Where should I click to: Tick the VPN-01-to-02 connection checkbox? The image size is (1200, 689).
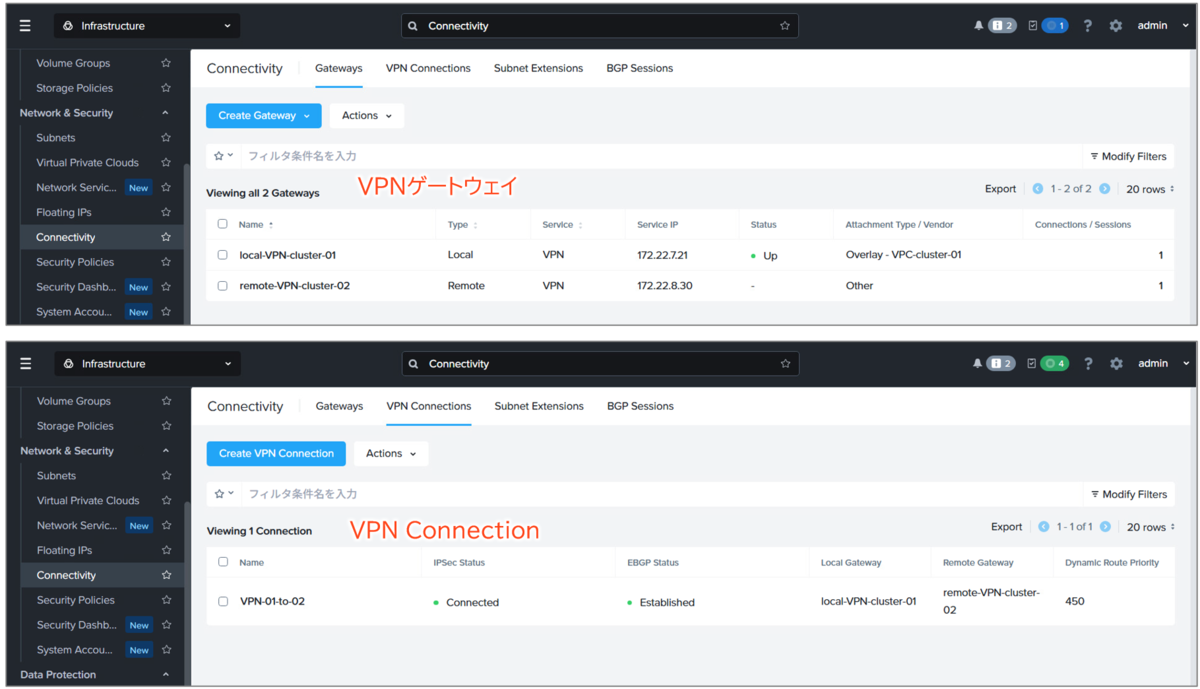[223, 602]
